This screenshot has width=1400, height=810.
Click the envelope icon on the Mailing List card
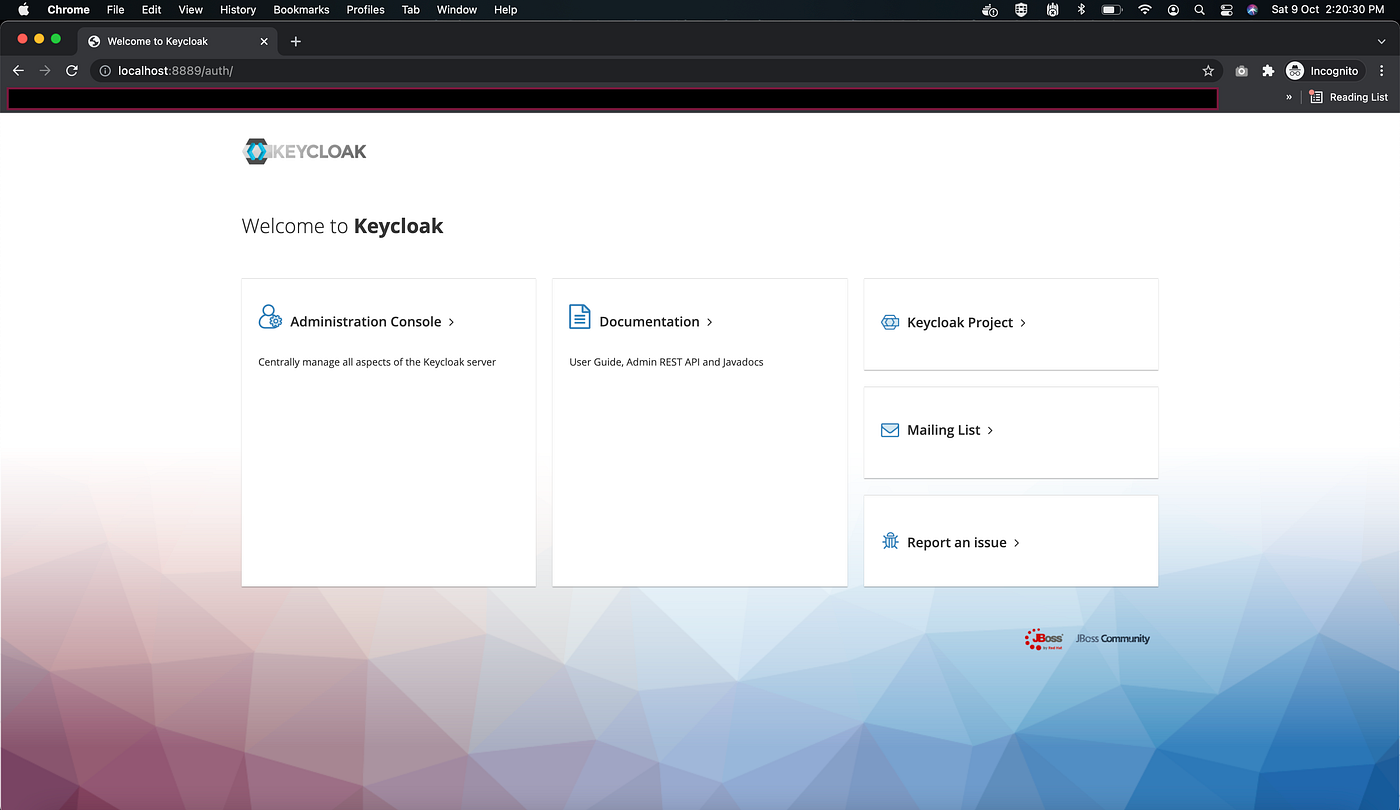(x=889, y=429)
